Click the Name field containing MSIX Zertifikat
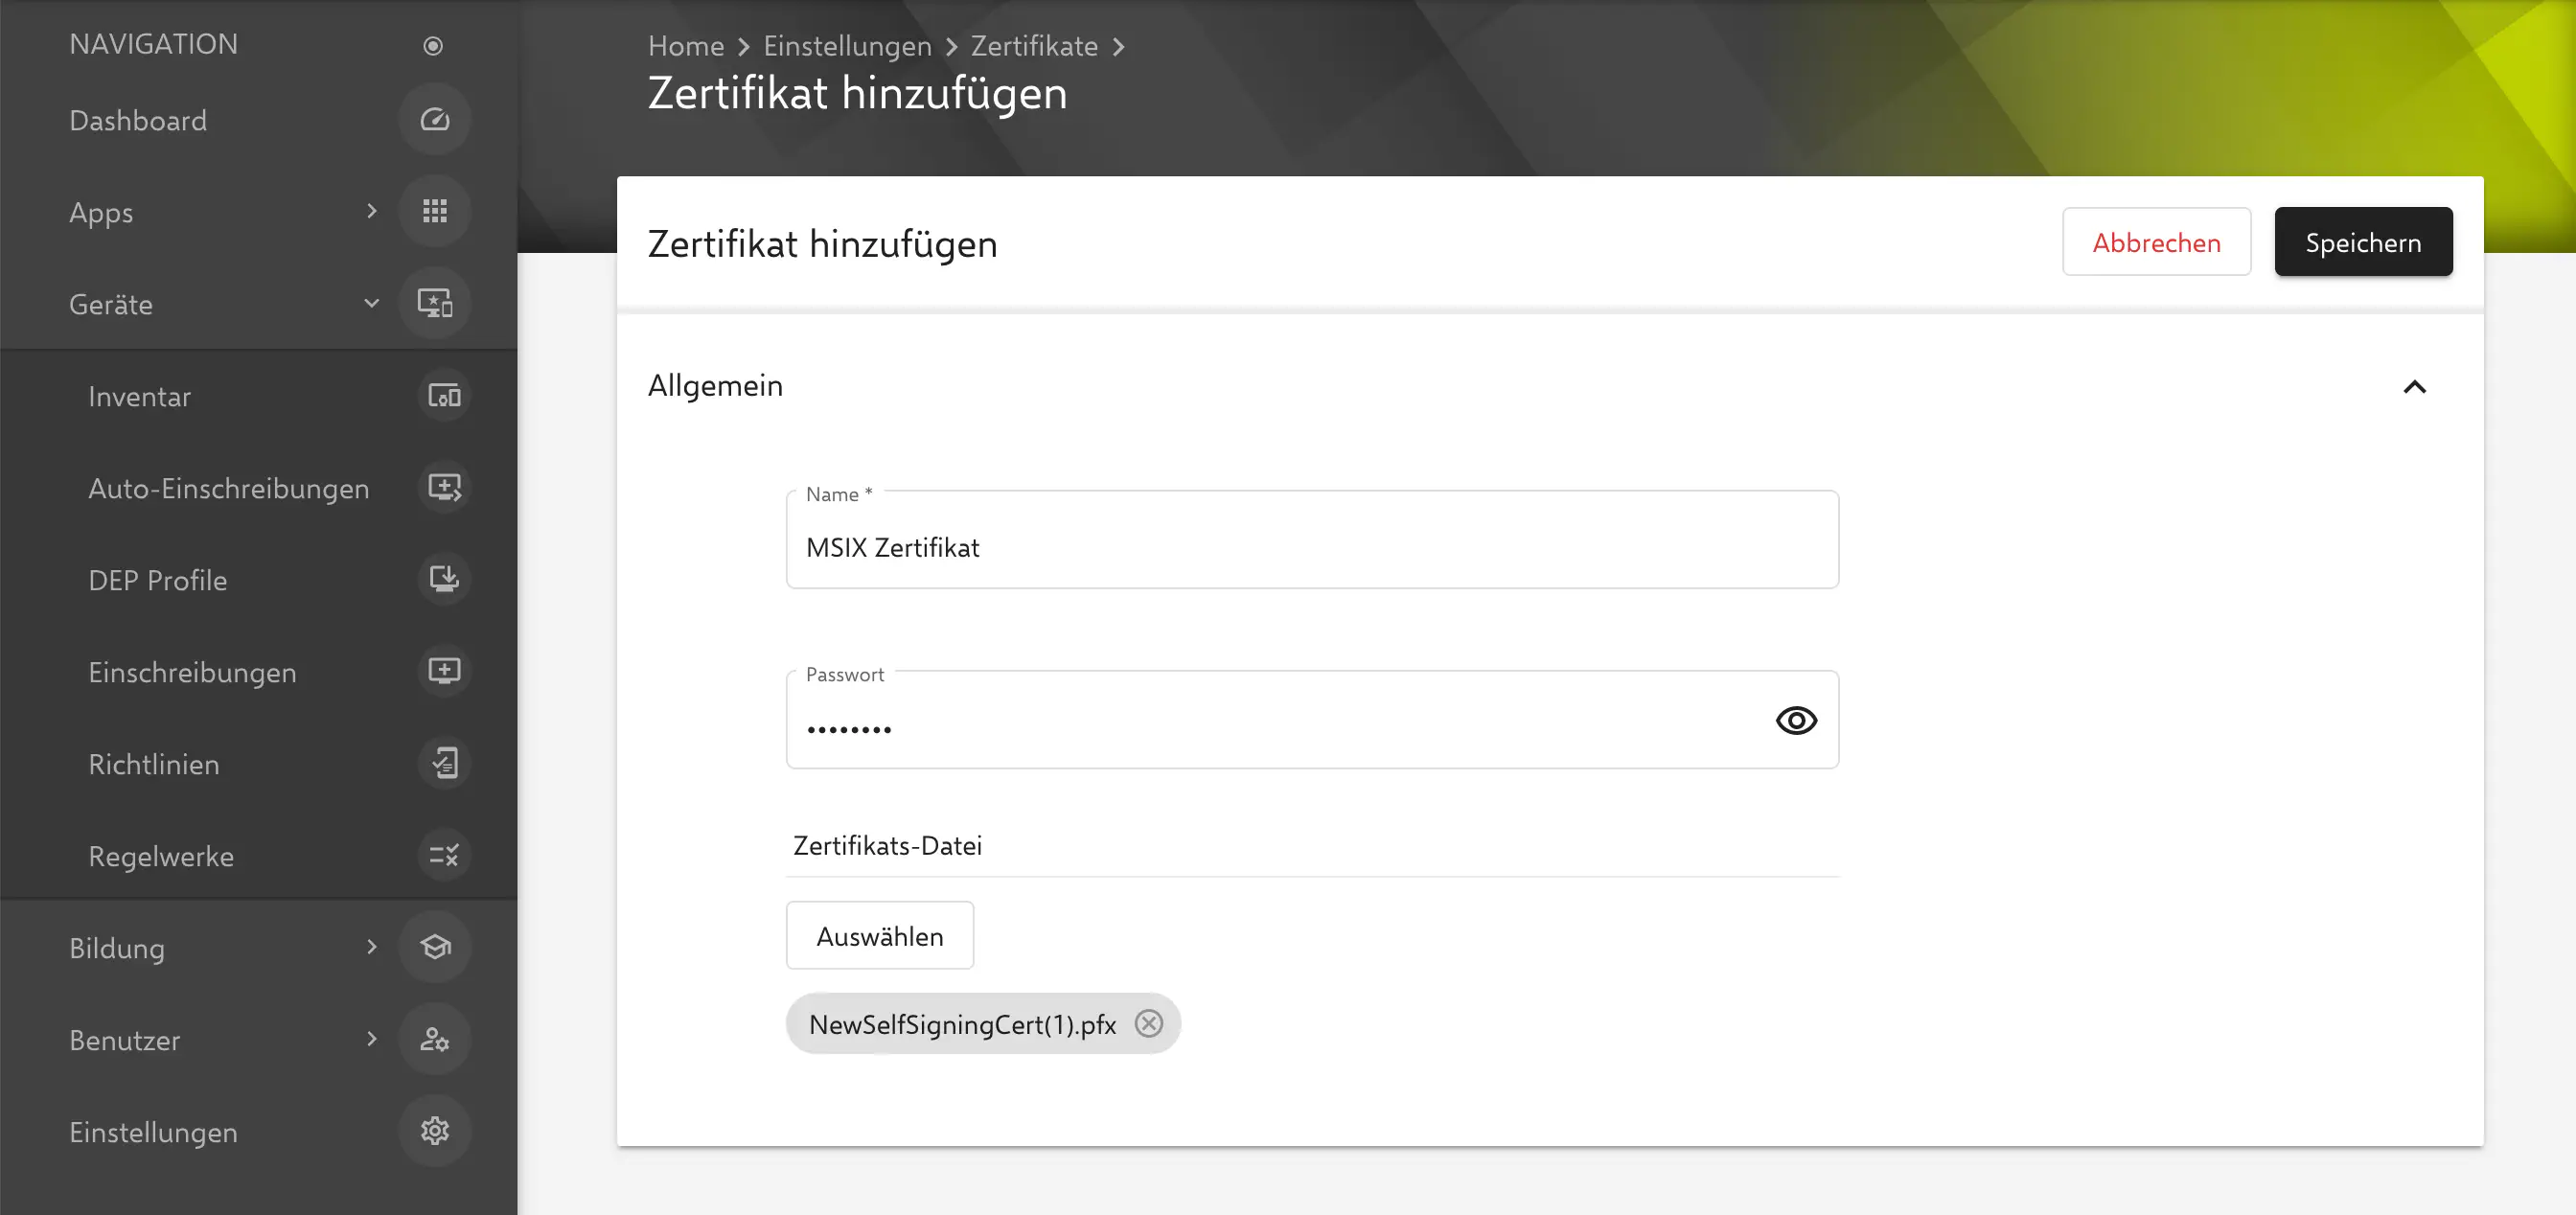This screenshot has width=2576, height=1215. (1312, 540)
